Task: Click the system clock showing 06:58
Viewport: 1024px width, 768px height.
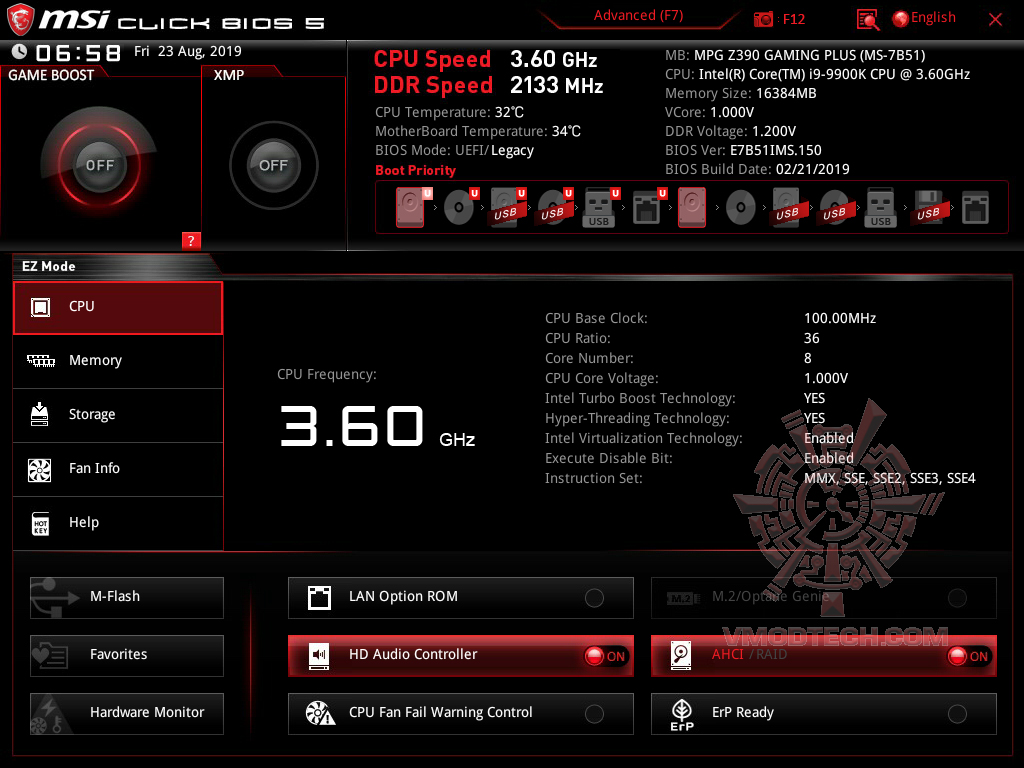Action: click(78, 52)
